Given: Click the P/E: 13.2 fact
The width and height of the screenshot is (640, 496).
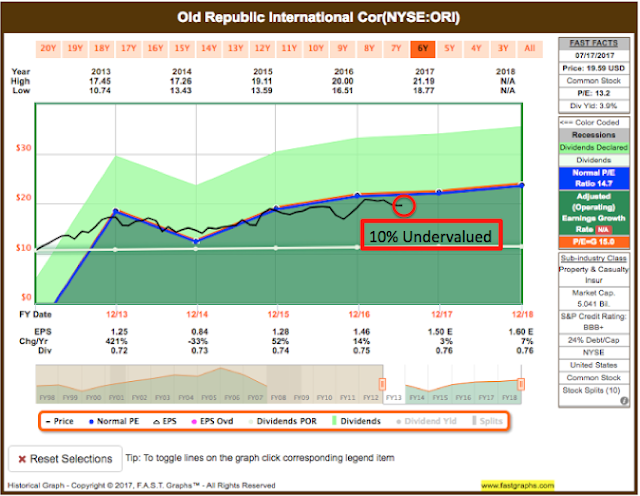Looking at the screenshot, I should pyautogui.click(x=593, y=93).
